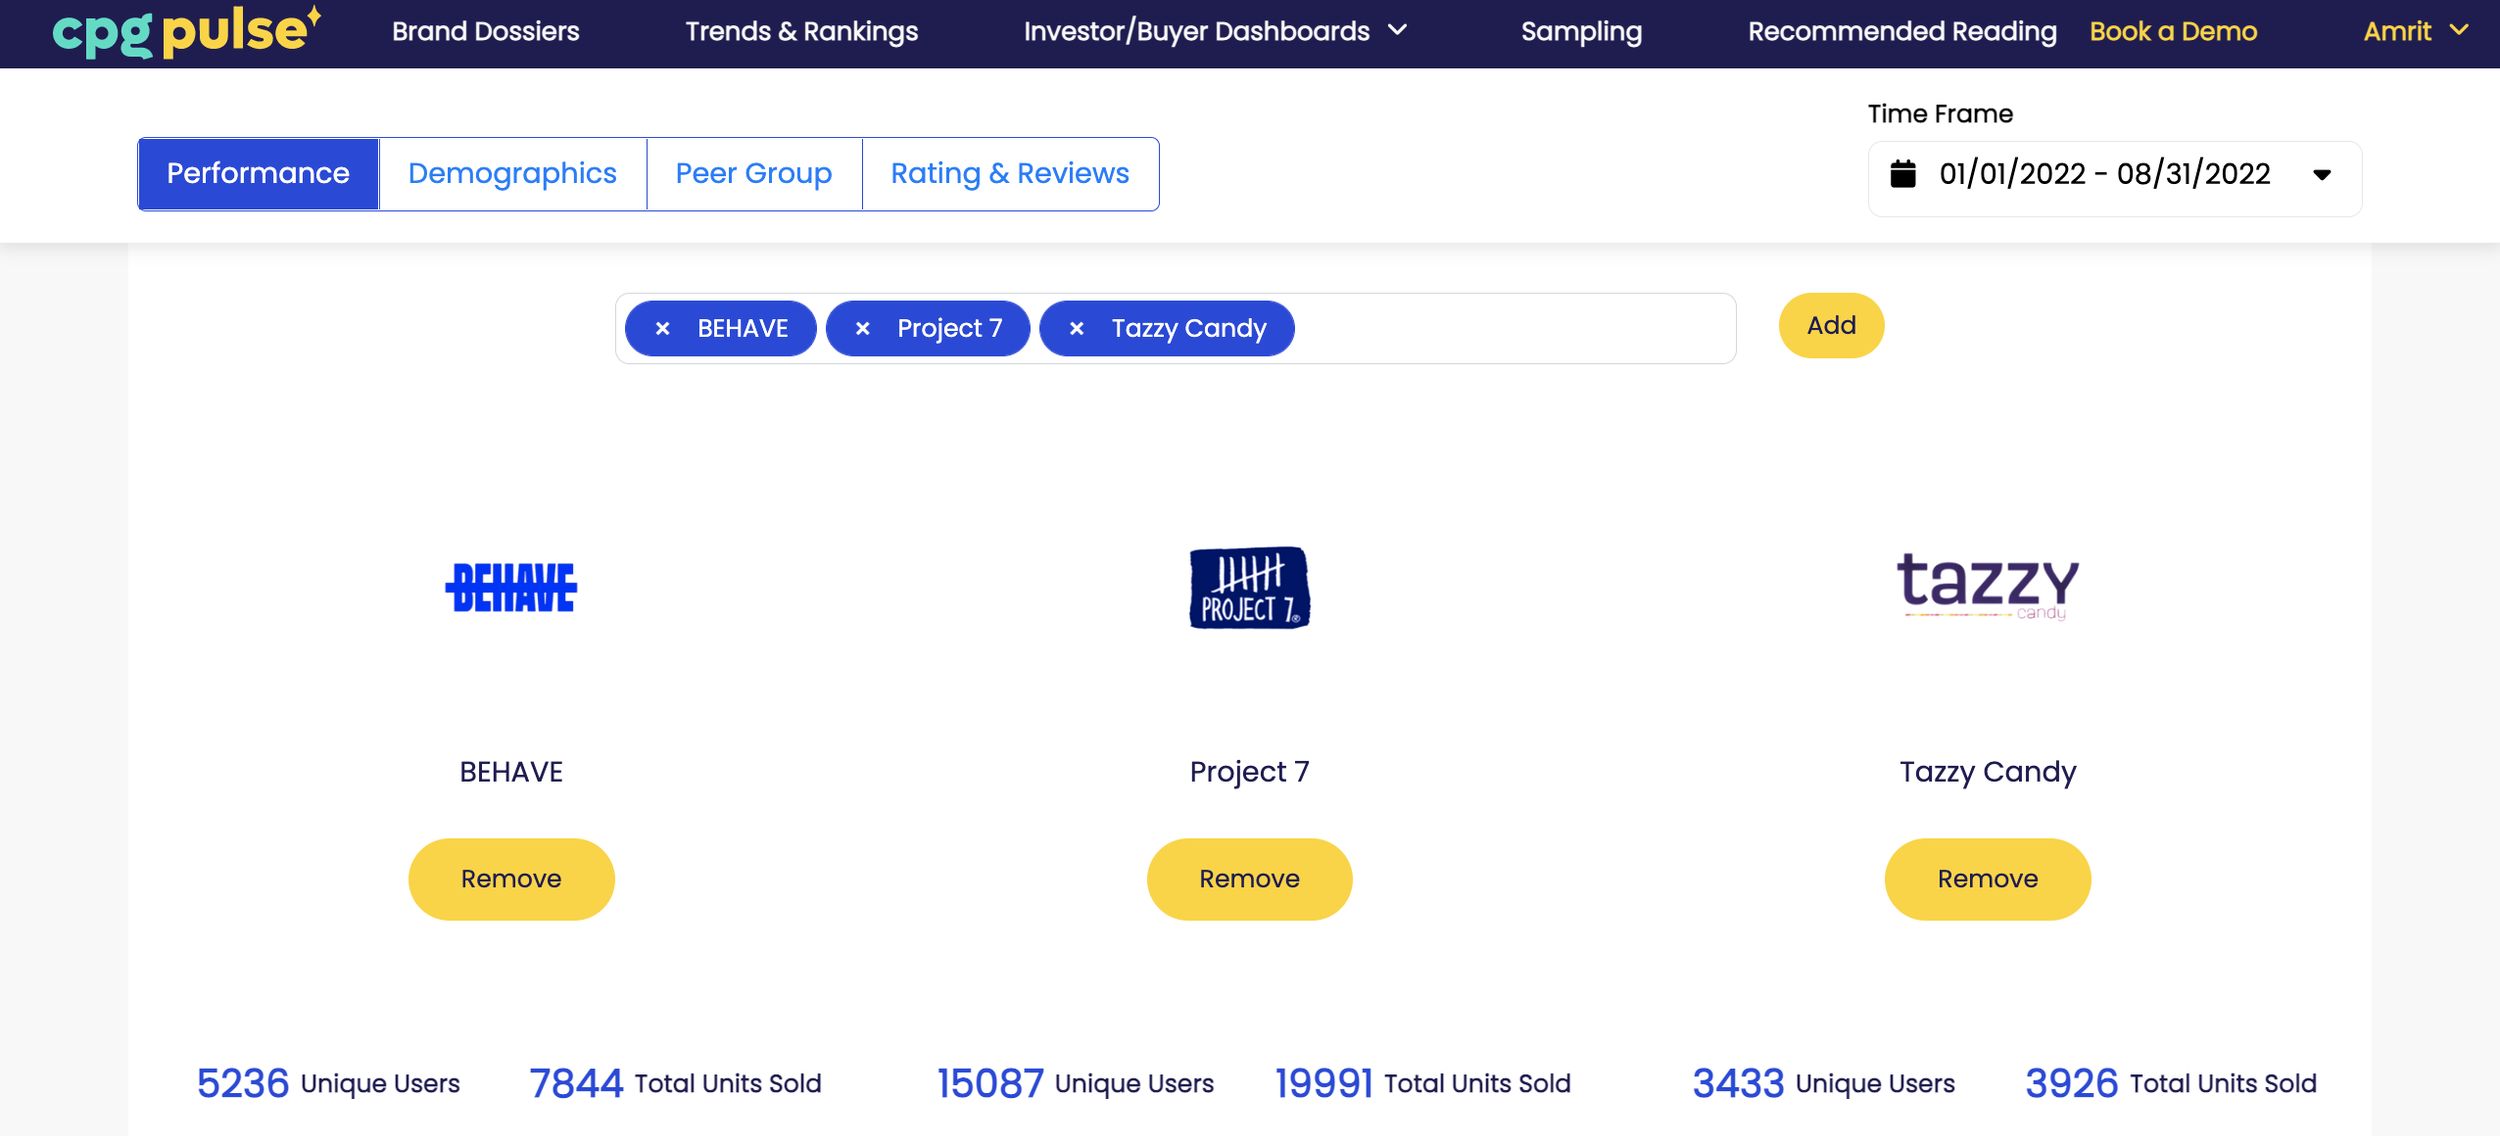Switch to the Demographics tab
This screenshot has width=2500, height=1136.
click(512, 174)
